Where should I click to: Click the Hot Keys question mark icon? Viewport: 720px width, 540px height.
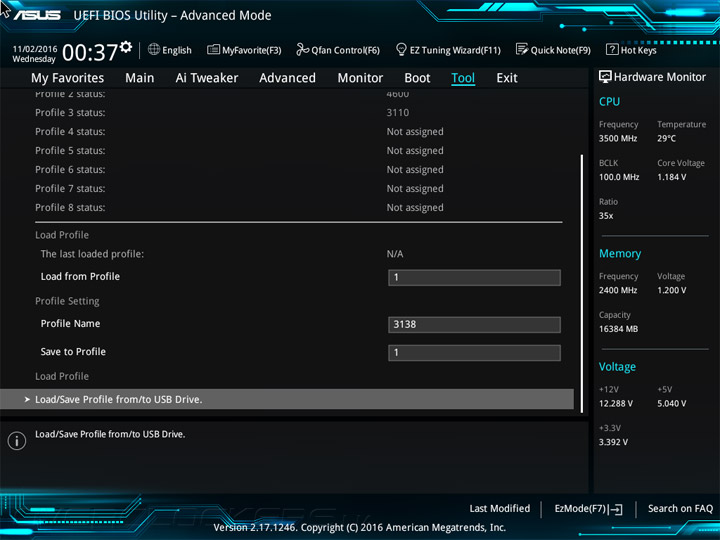(x=612, y=49)
